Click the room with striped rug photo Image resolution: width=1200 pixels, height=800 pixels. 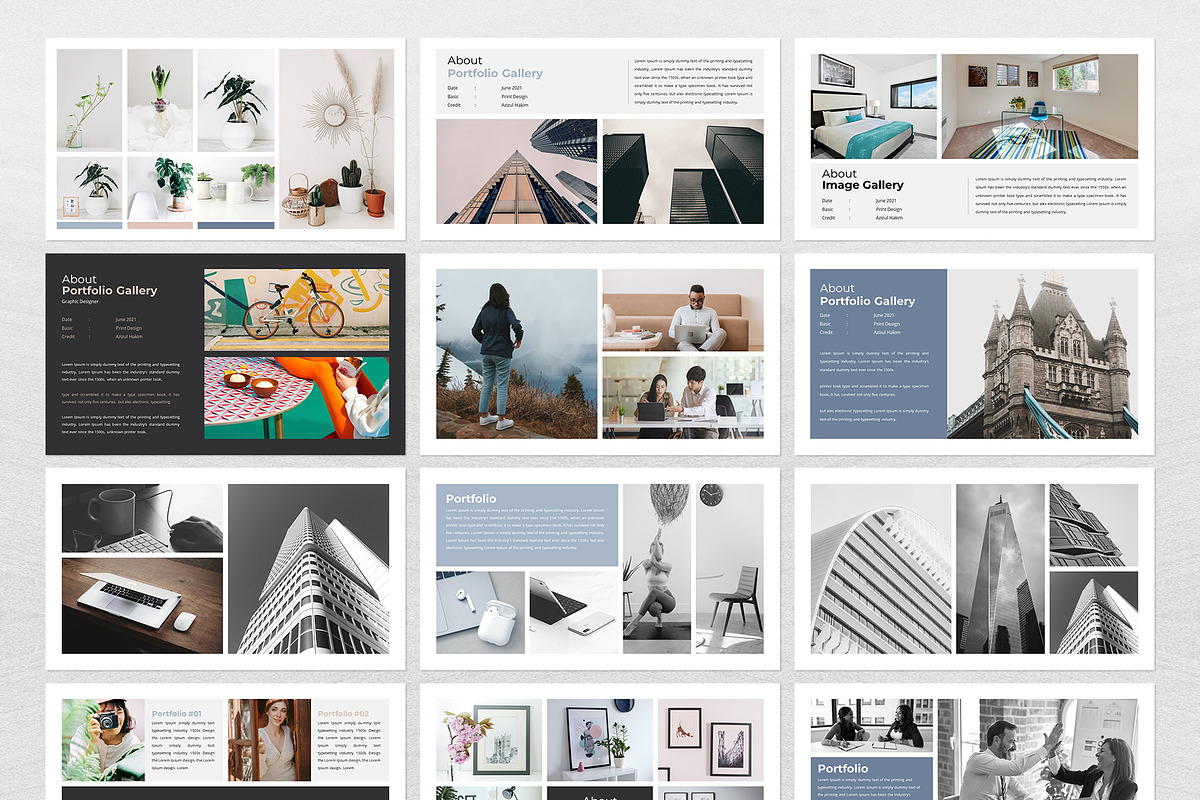pyautogui.click(x=1040, y=106)
